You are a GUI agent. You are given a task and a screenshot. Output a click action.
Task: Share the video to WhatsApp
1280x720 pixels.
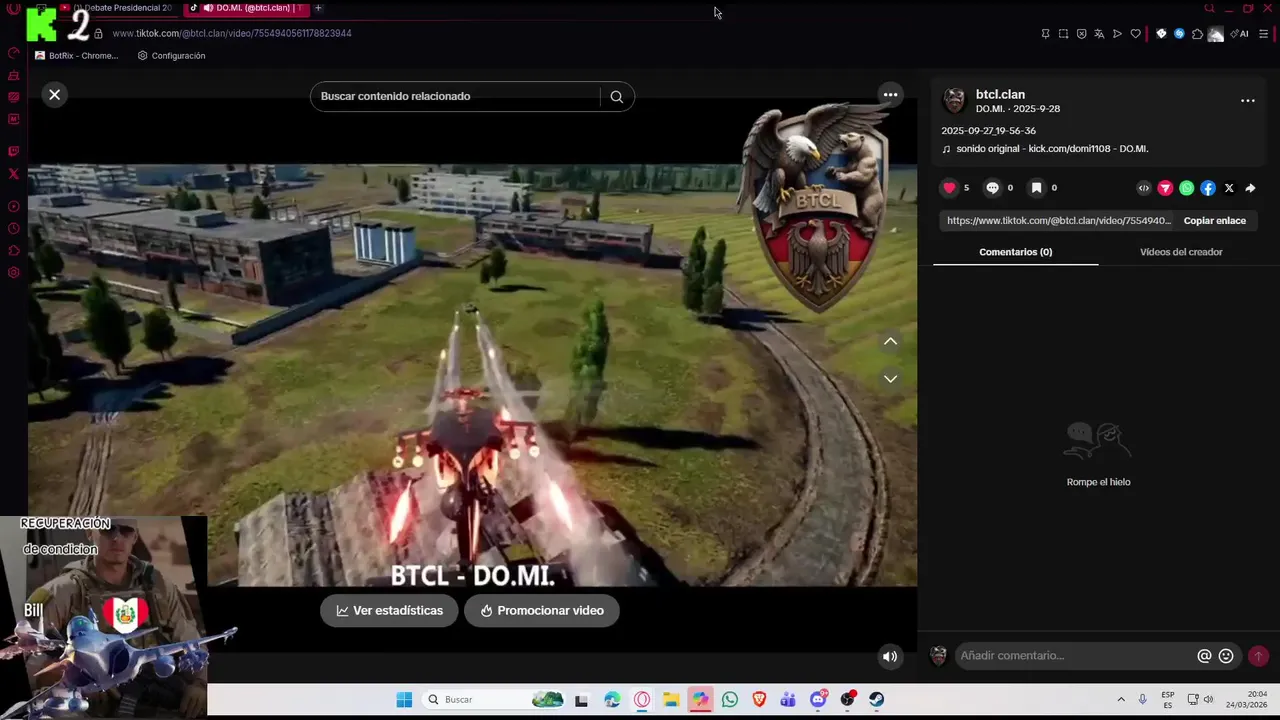pyautogui.click(x=1186, y=188)
